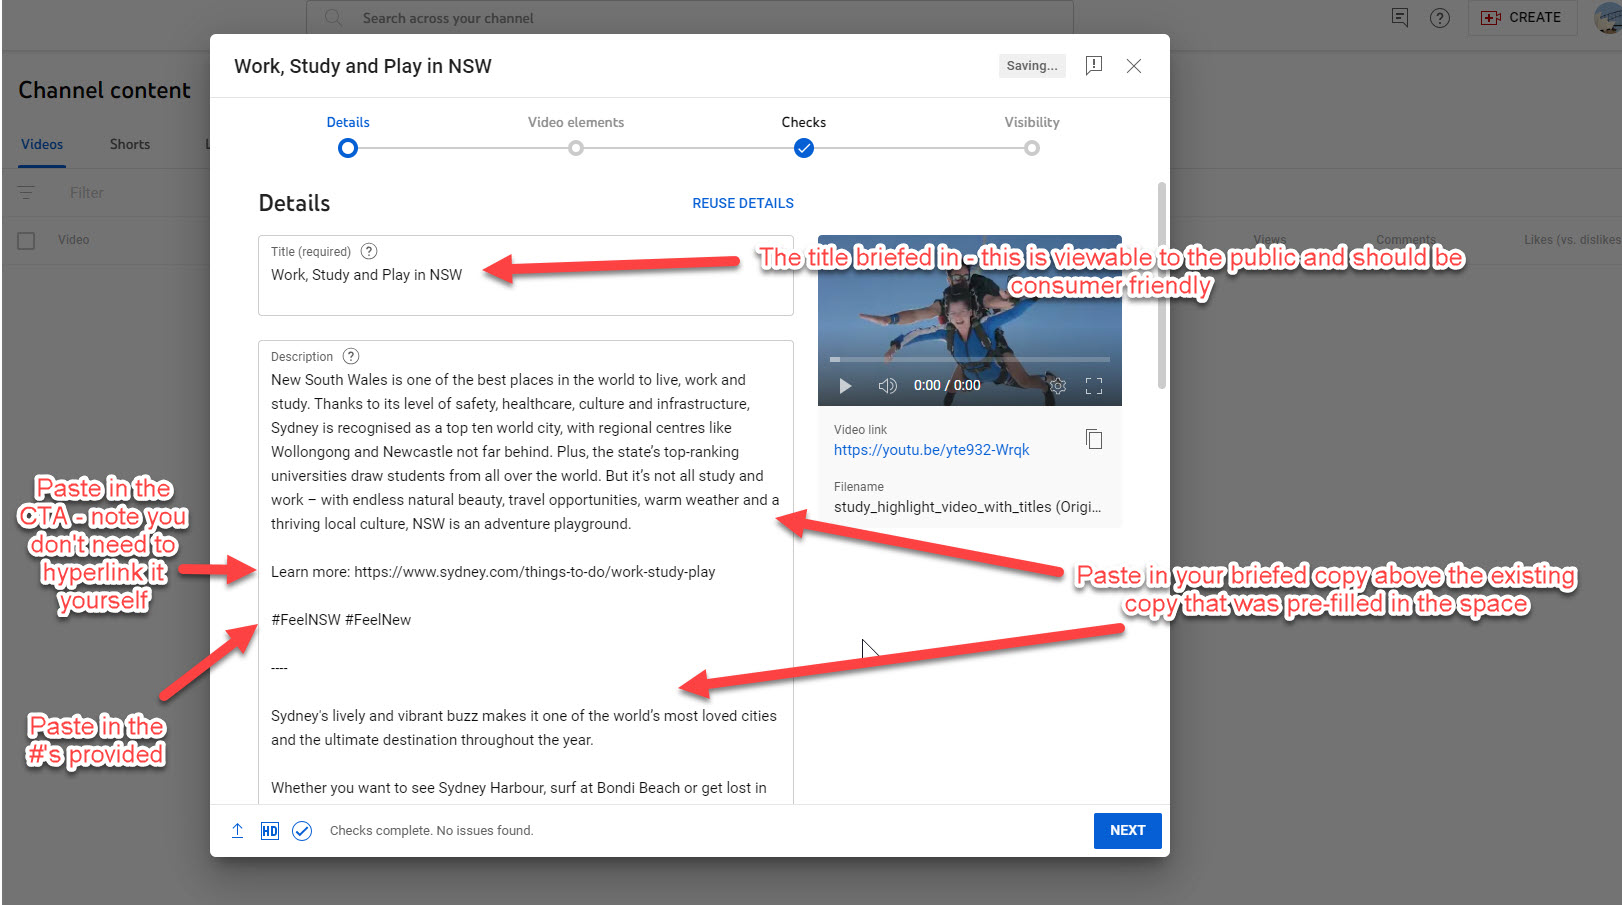
Task: Click the #FeelNSW #FeelNew hashtags line
Action: pyautogui.click(x=341, y=620)
